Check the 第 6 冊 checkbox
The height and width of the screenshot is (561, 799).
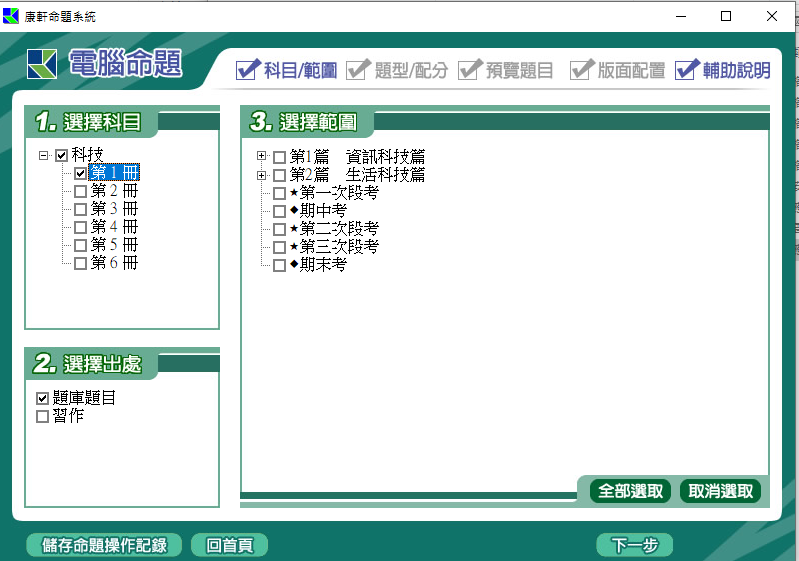(x=80, y=263)
